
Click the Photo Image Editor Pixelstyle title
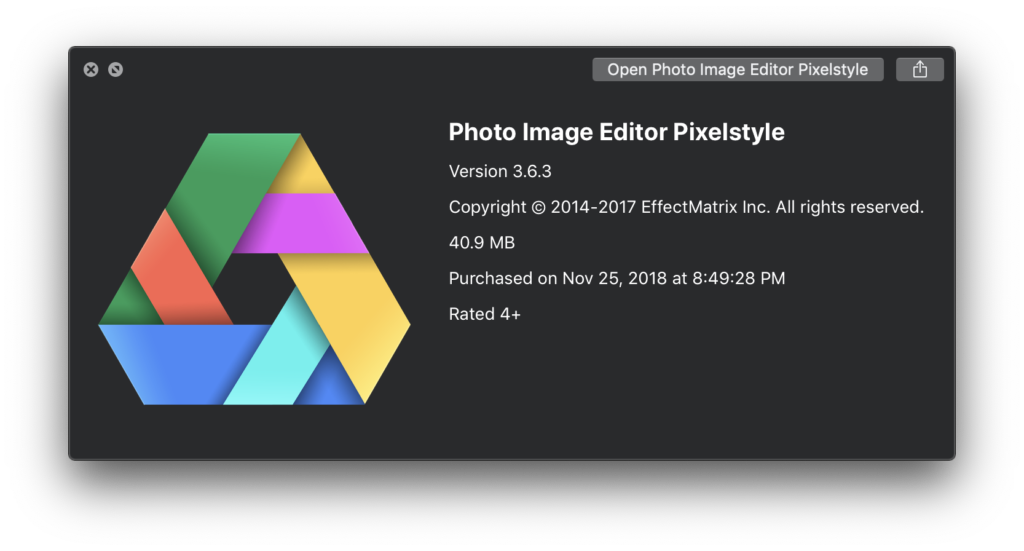[616, 133]
